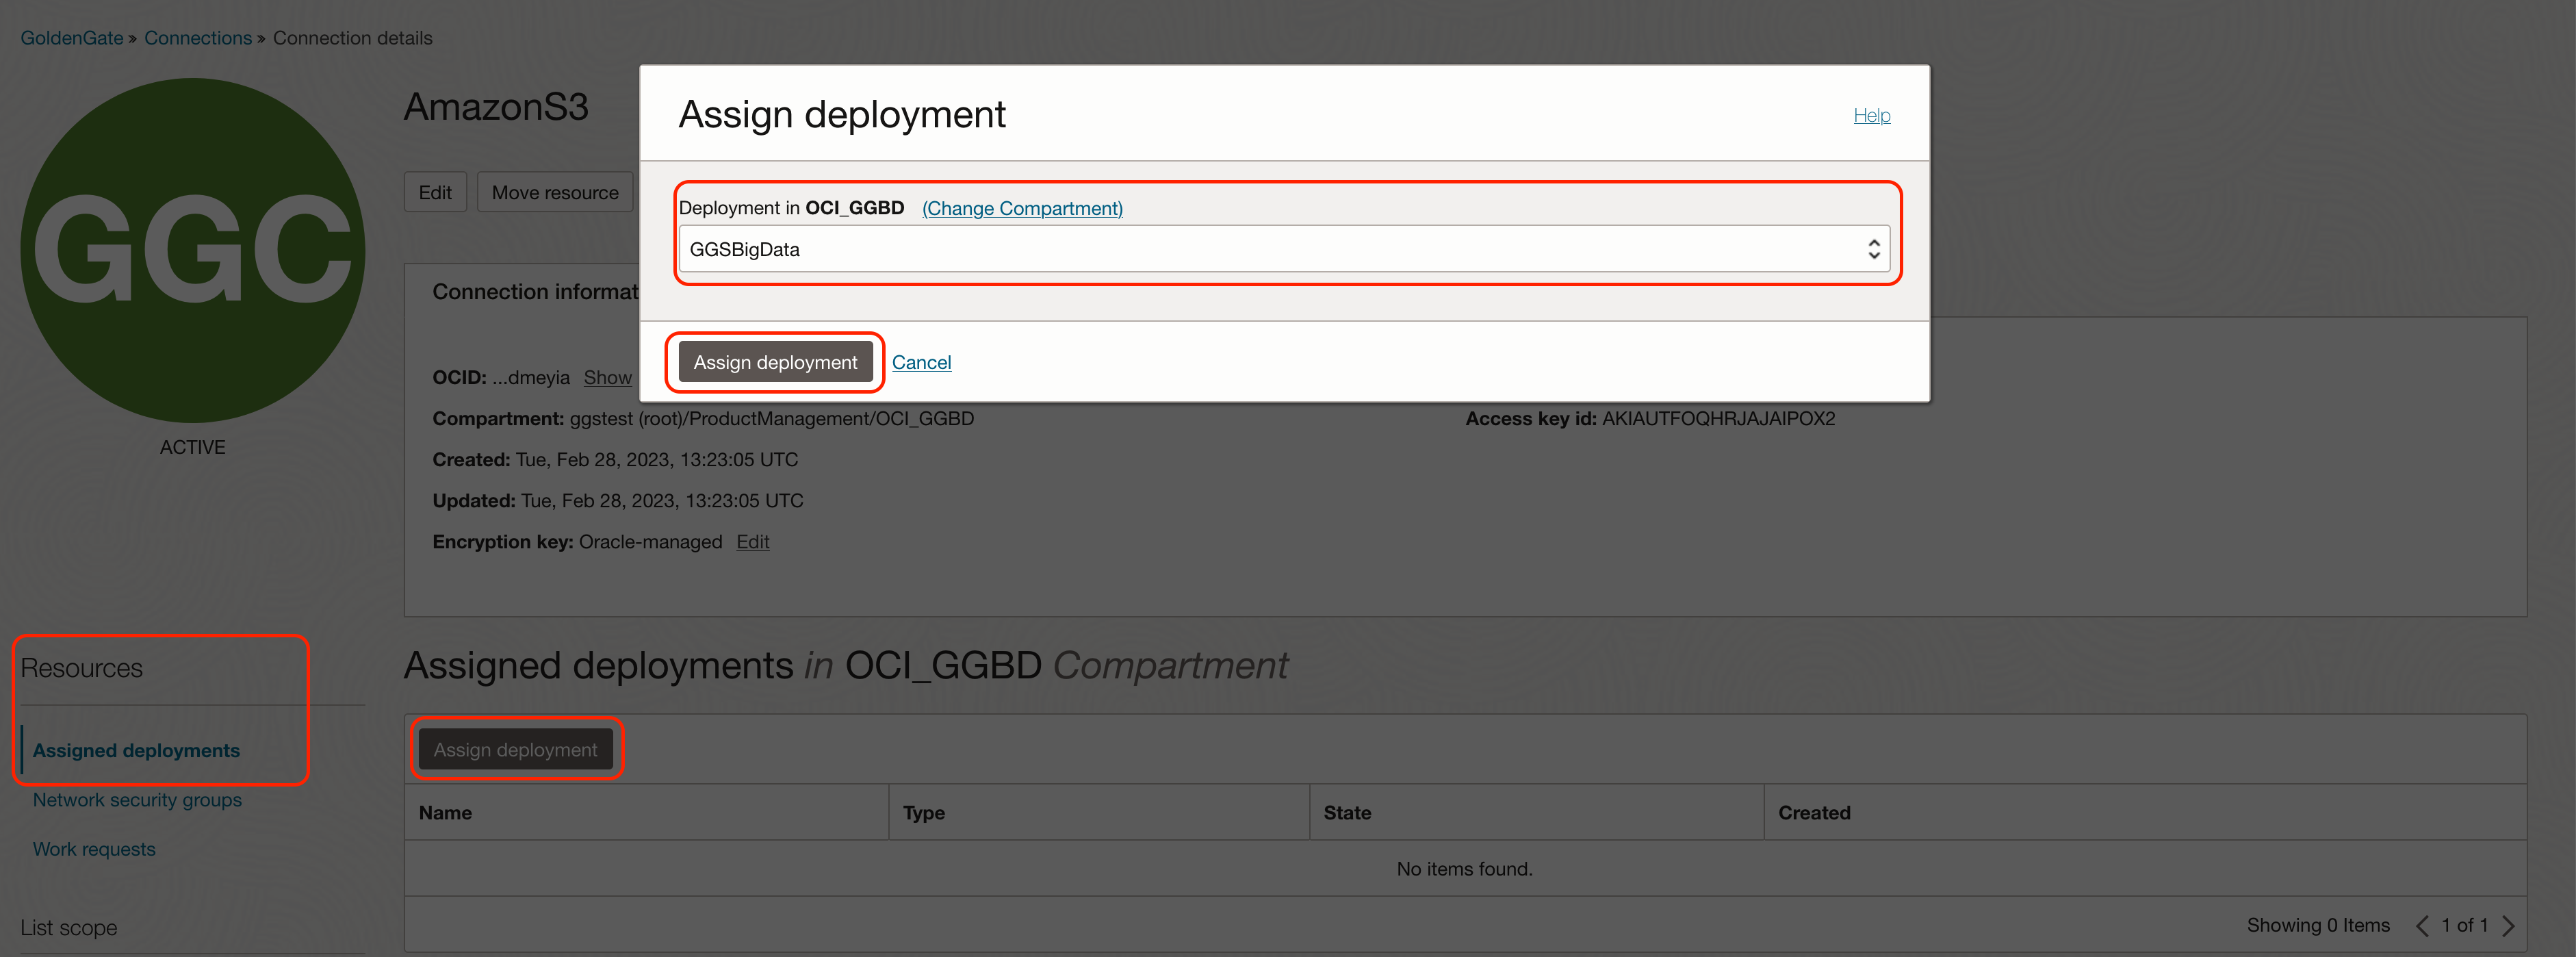
Task: Open GoldenGate breadcrumb link
Action: (72, 38)
